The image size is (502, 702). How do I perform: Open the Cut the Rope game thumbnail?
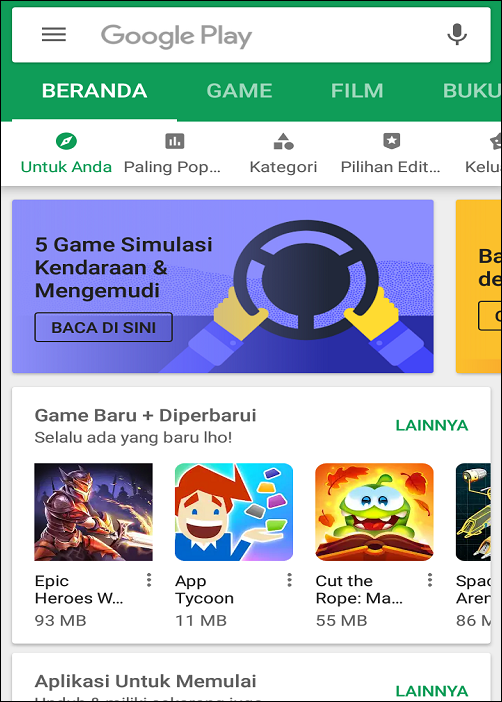[374, 512]
